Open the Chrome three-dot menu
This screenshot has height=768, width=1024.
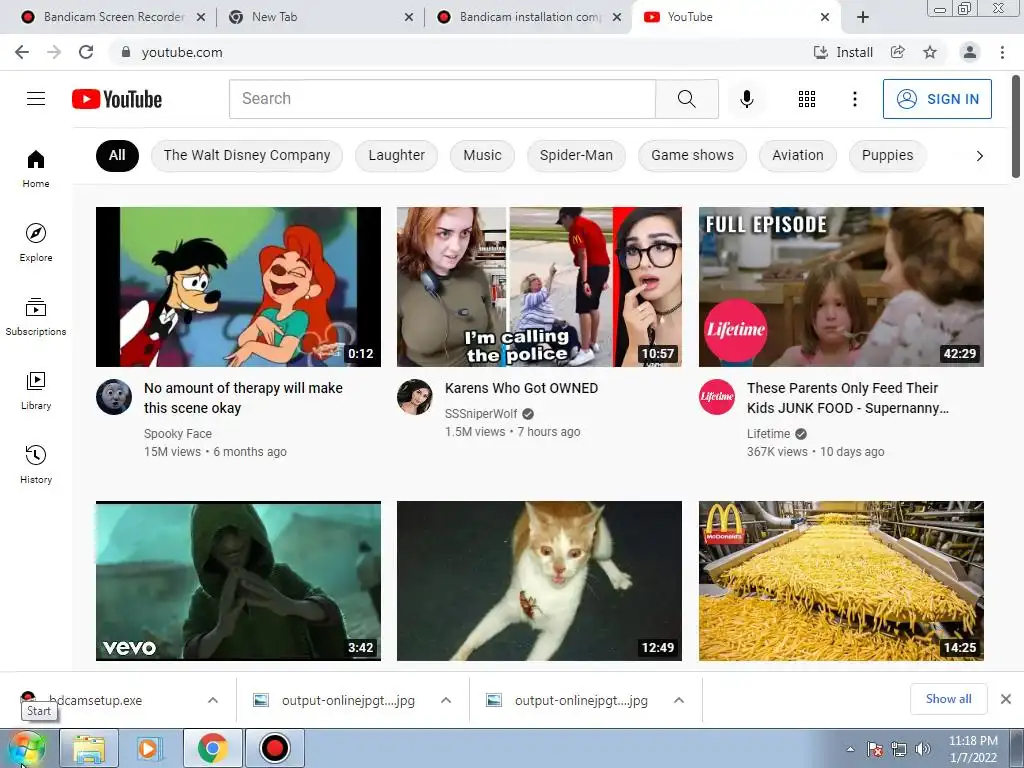(1002, 52)
